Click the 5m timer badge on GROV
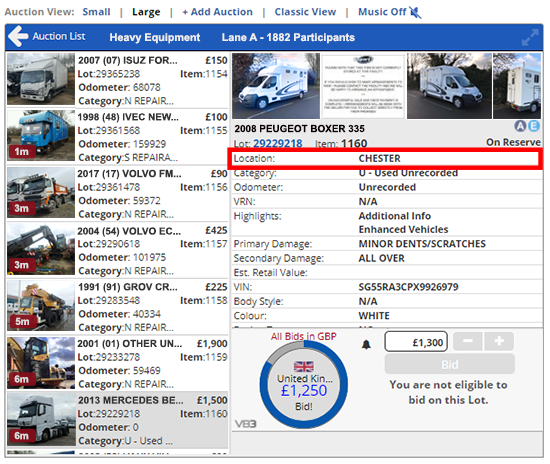This screenshot has width=550, height=464. (x=22, y=322)
